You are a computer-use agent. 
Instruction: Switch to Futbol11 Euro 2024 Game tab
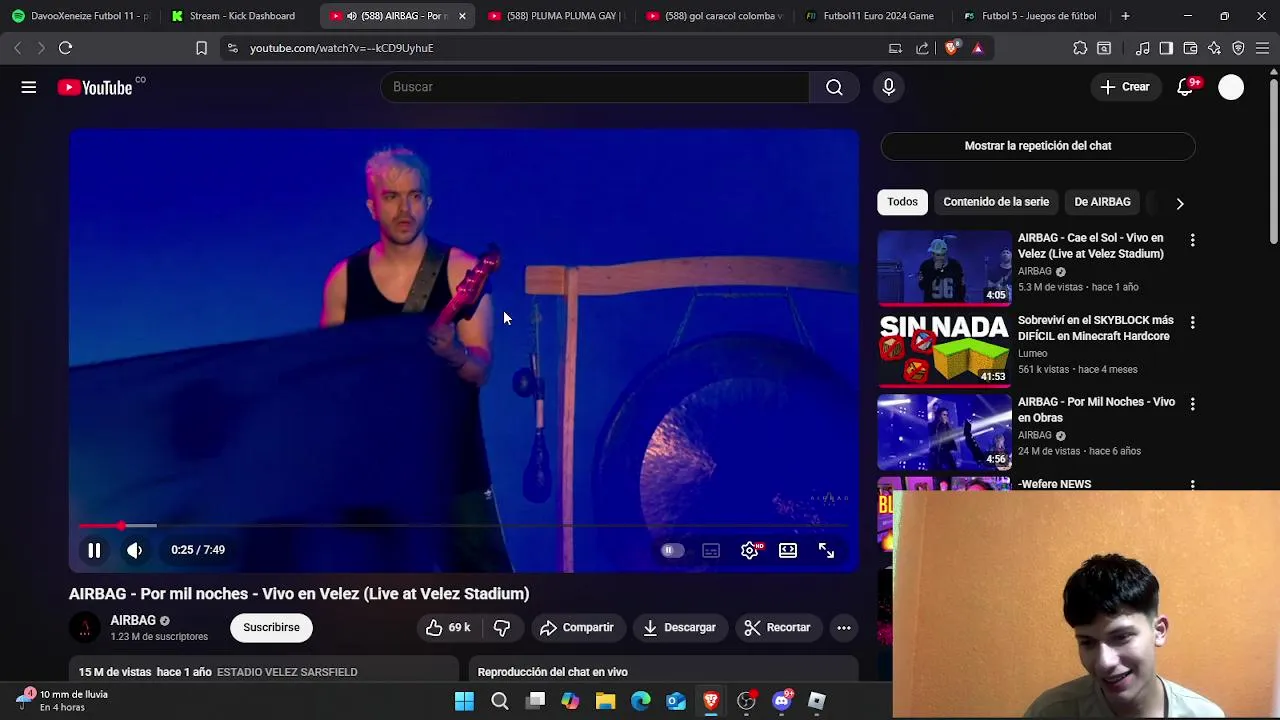pyautogui.click(x=872, y=16)
